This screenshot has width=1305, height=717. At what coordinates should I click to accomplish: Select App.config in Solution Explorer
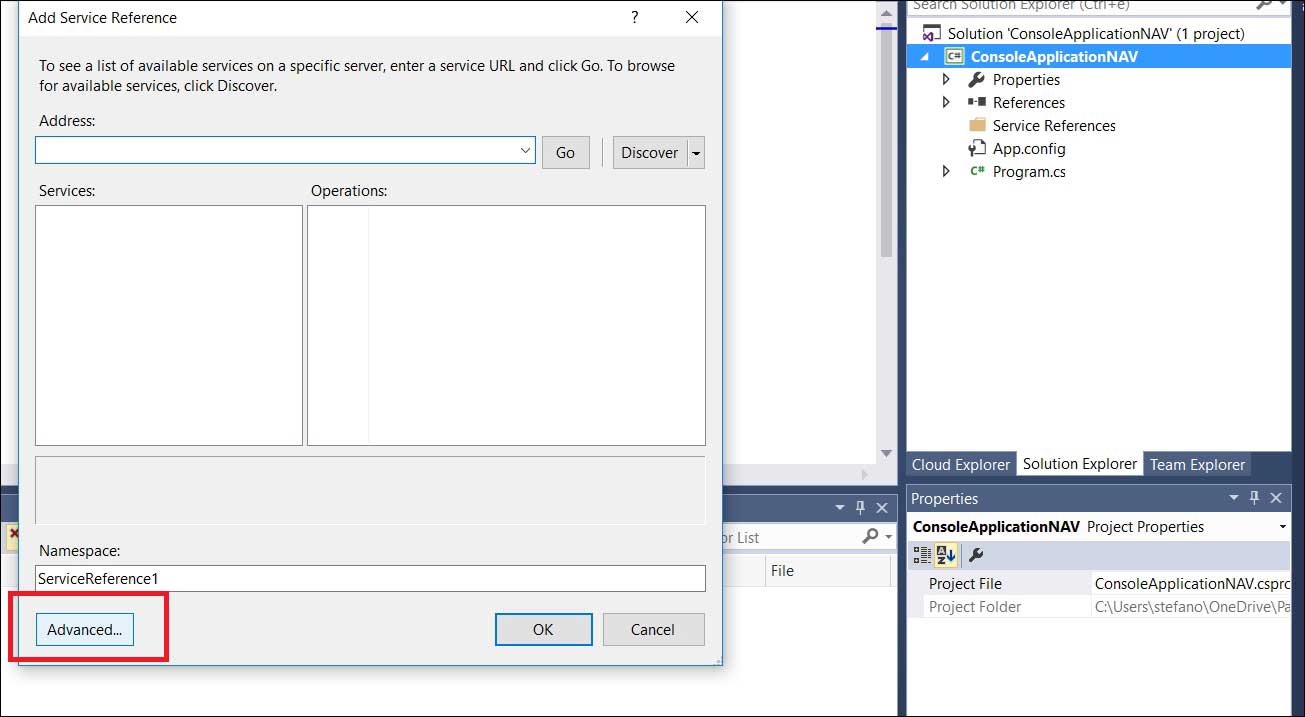tap(1029, 148)
